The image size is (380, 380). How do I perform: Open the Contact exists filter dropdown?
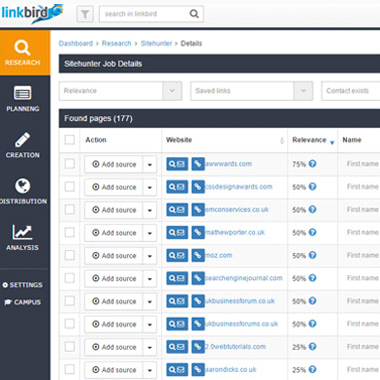tap(351, 91)
